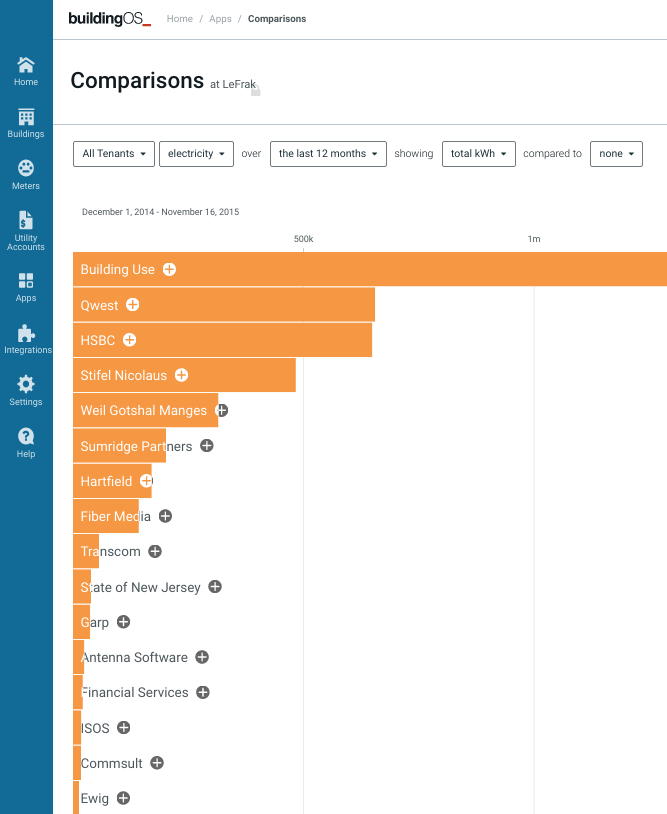Click the HSBC bar label

(98, 340)
